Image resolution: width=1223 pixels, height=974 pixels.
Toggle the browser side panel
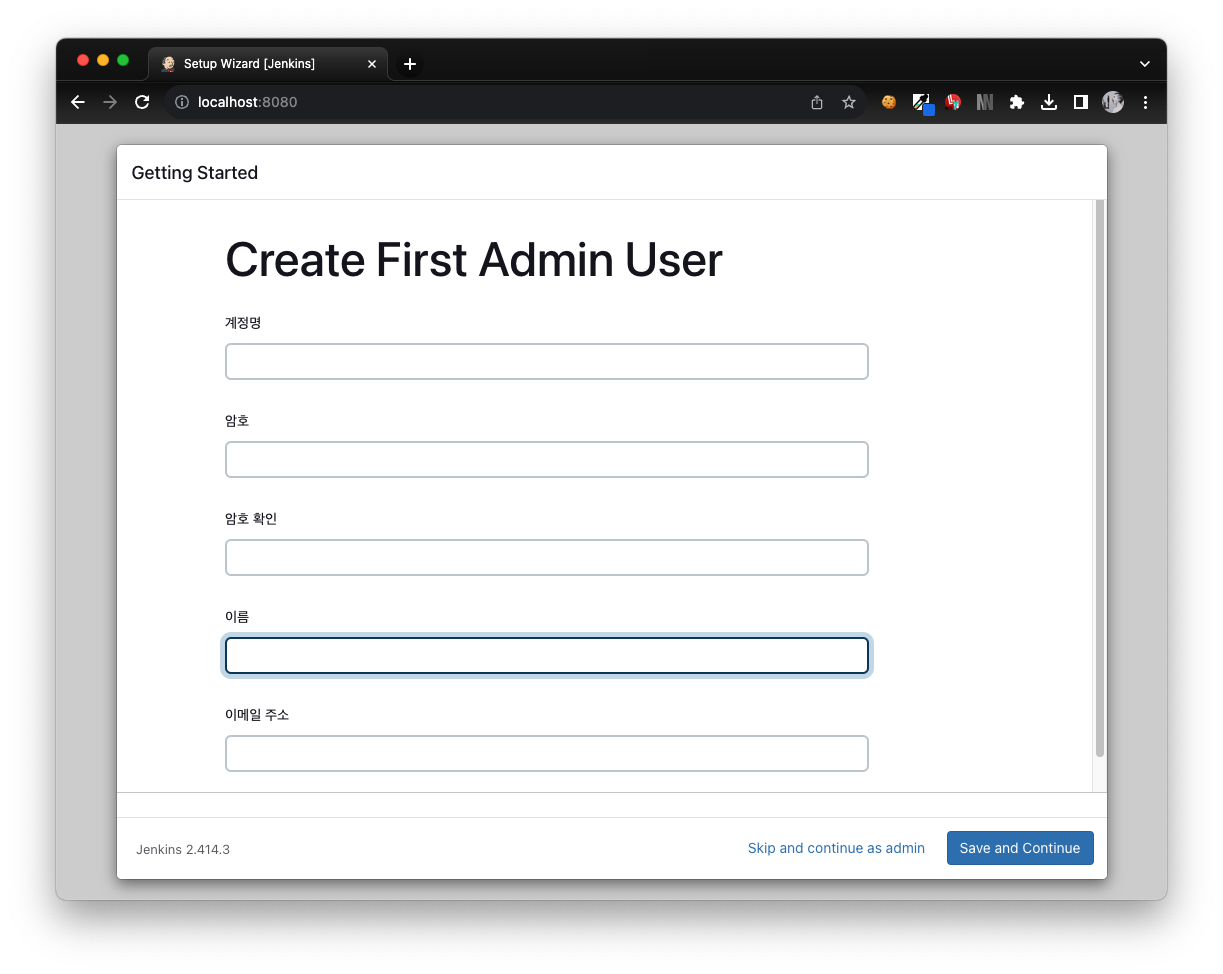pyautogui.click(x=1081, y=102)
